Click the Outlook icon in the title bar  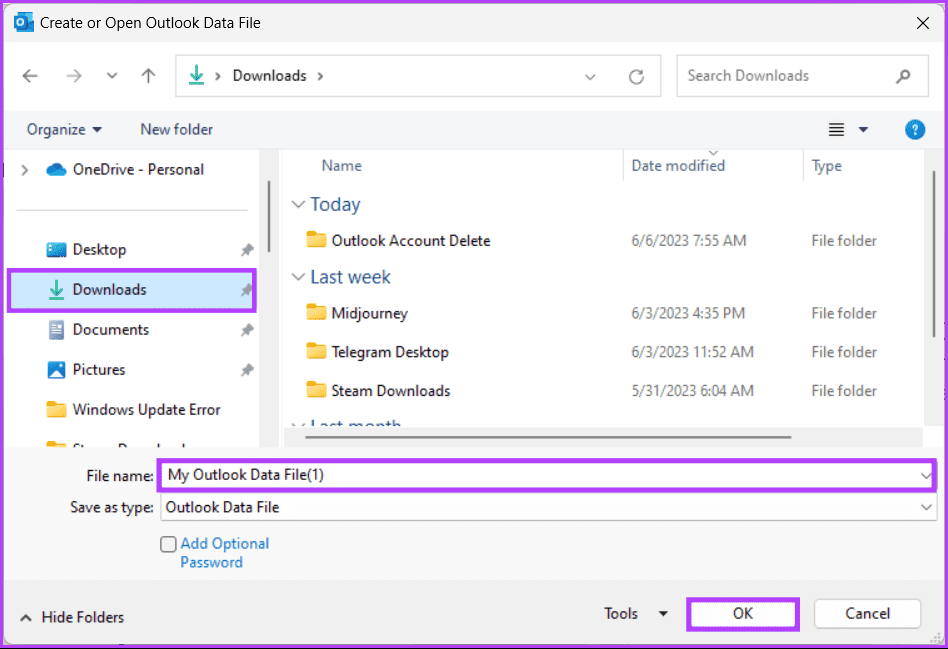[24, 23]
